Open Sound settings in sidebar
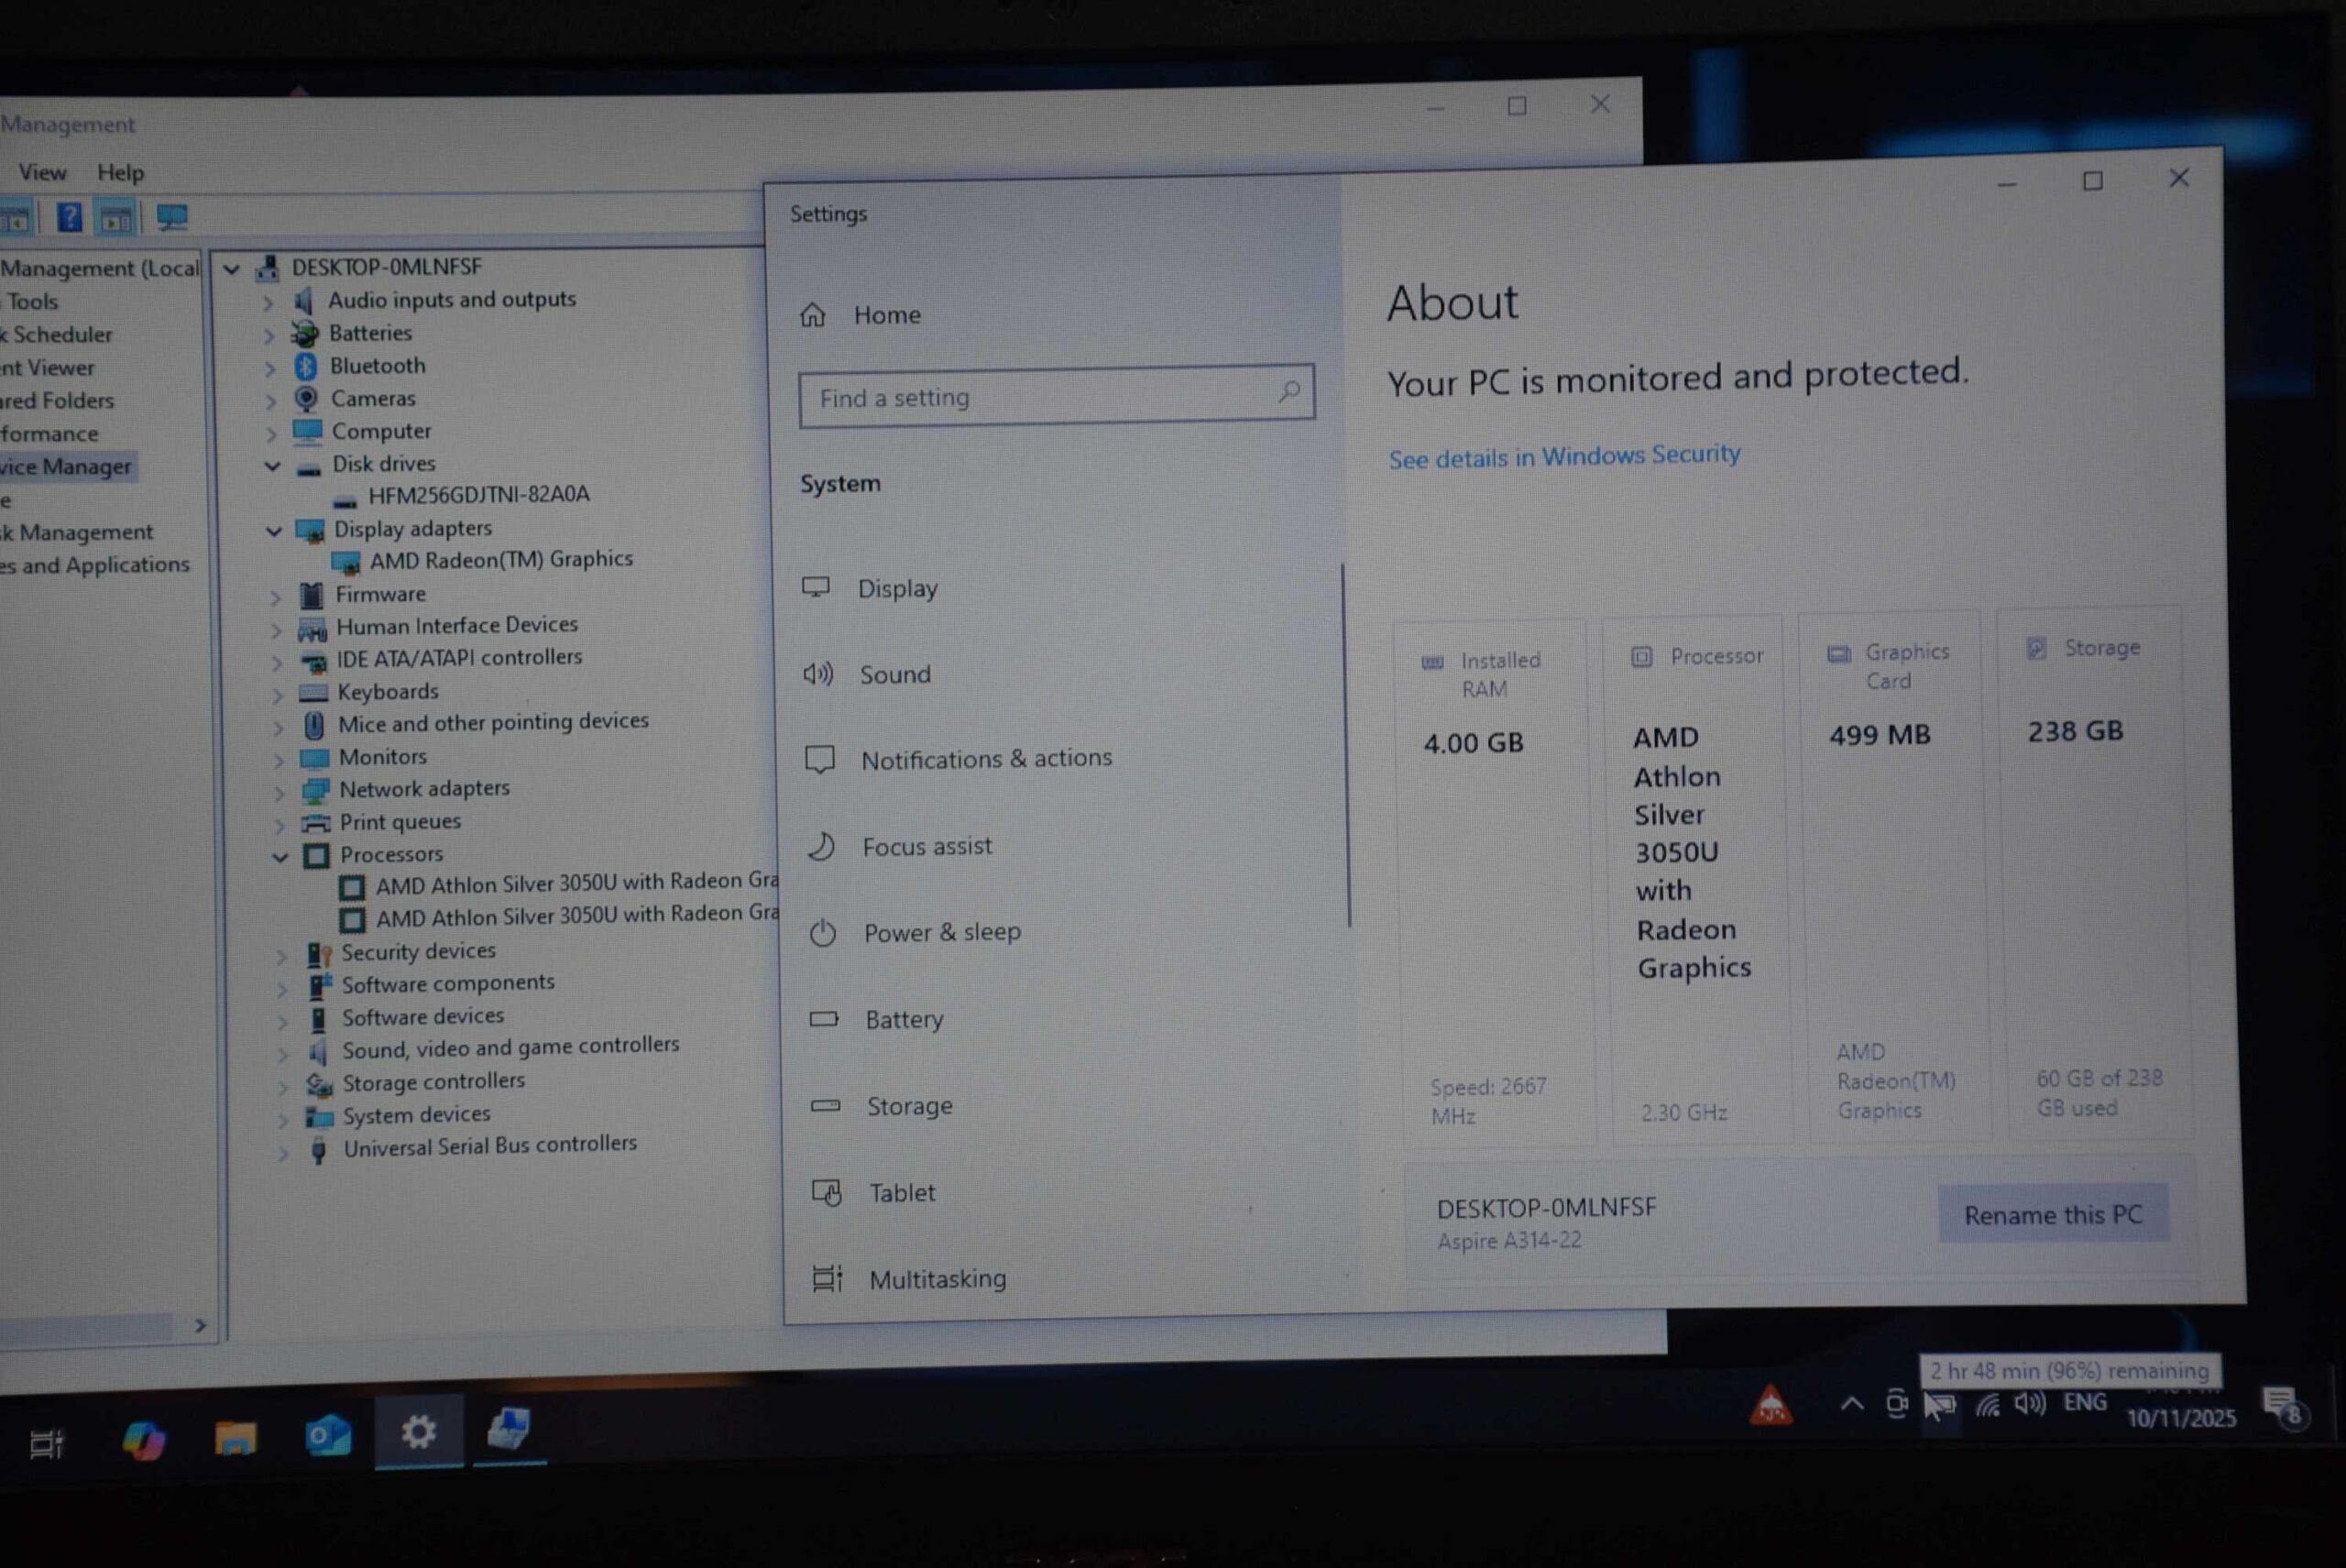The height and width of the screenshot is (1568, 2346). 894,674
